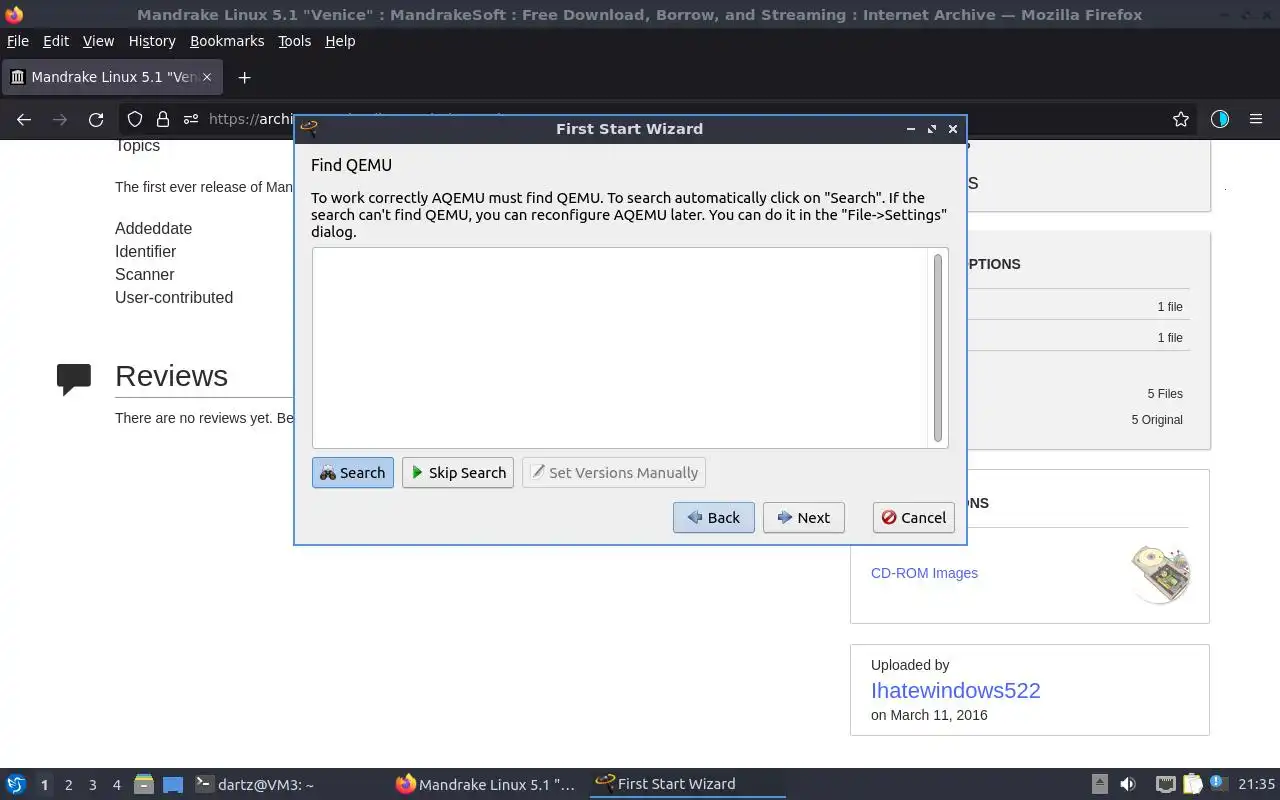Click the clipboard manager tray icon
Image resolution: width=1280 pixels, height=800 pixels.
coord(1192,785)
